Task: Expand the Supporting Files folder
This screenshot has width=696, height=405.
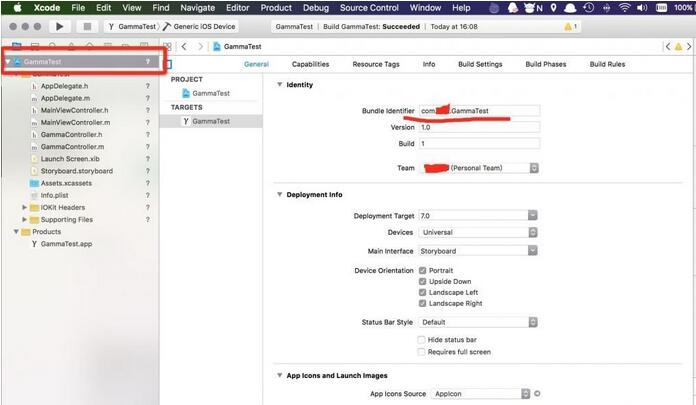Action: (x=24, y=219)
